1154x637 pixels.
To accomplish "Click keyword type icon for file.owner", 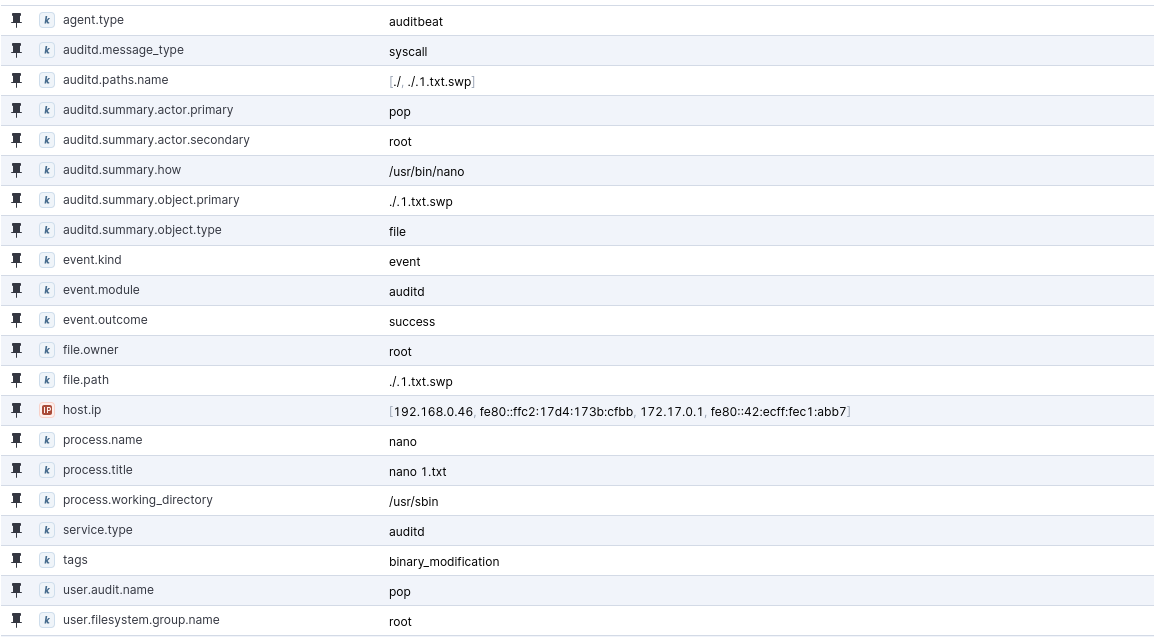I will pos(47,350).
